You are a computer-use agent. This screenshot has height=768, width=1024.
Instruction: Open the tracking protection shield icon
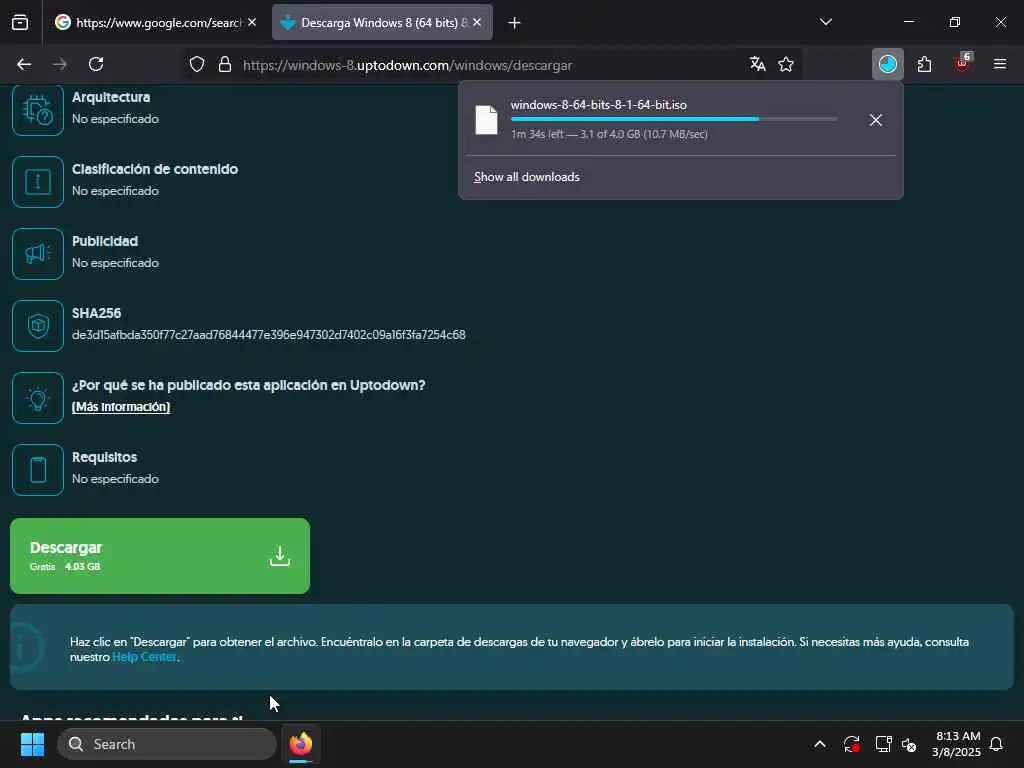coord(197,65)
